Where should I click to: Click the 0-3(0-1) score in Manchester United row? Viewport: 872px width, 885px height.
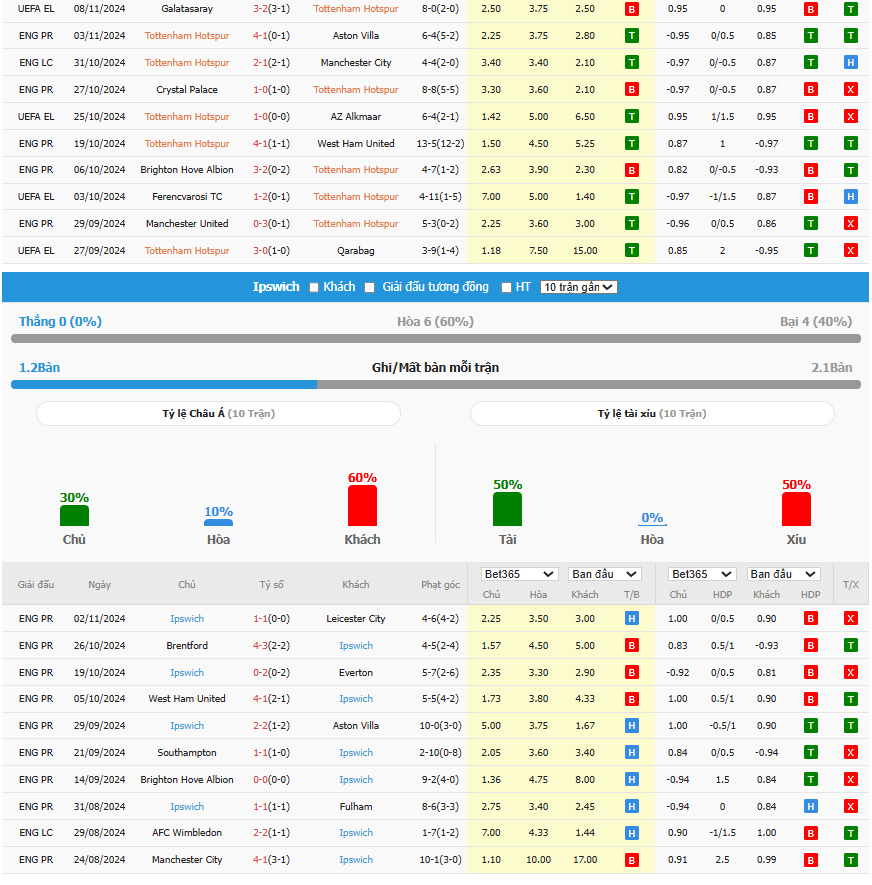click(x=271, y=224)
